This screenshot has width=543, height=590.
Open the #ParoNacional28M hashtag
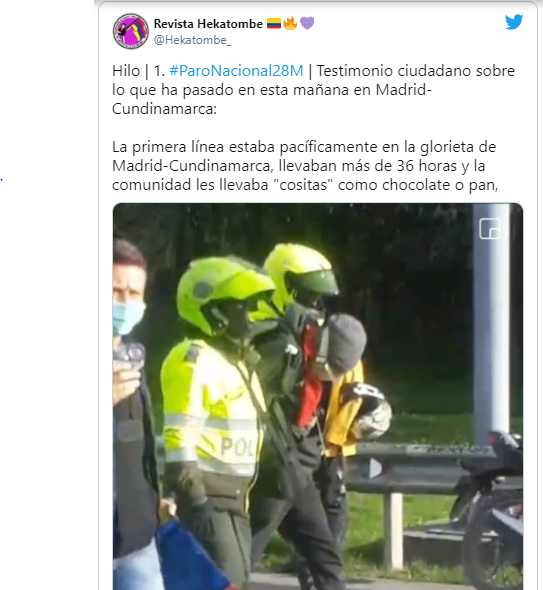(x=236, y=71)
